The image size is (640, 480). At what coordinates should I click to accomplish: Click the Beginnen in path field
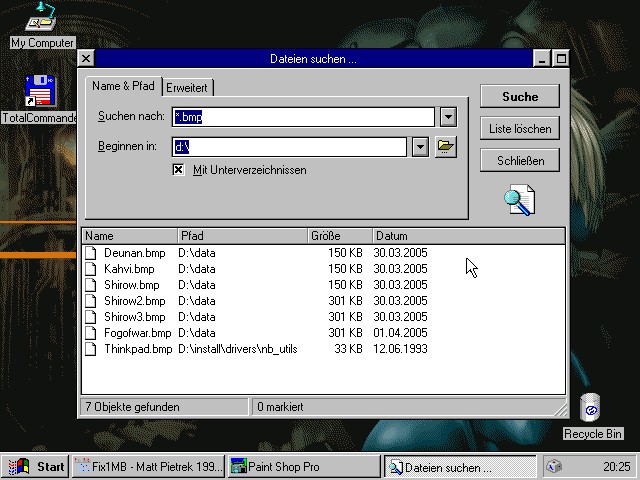click(x=289, y=147)
